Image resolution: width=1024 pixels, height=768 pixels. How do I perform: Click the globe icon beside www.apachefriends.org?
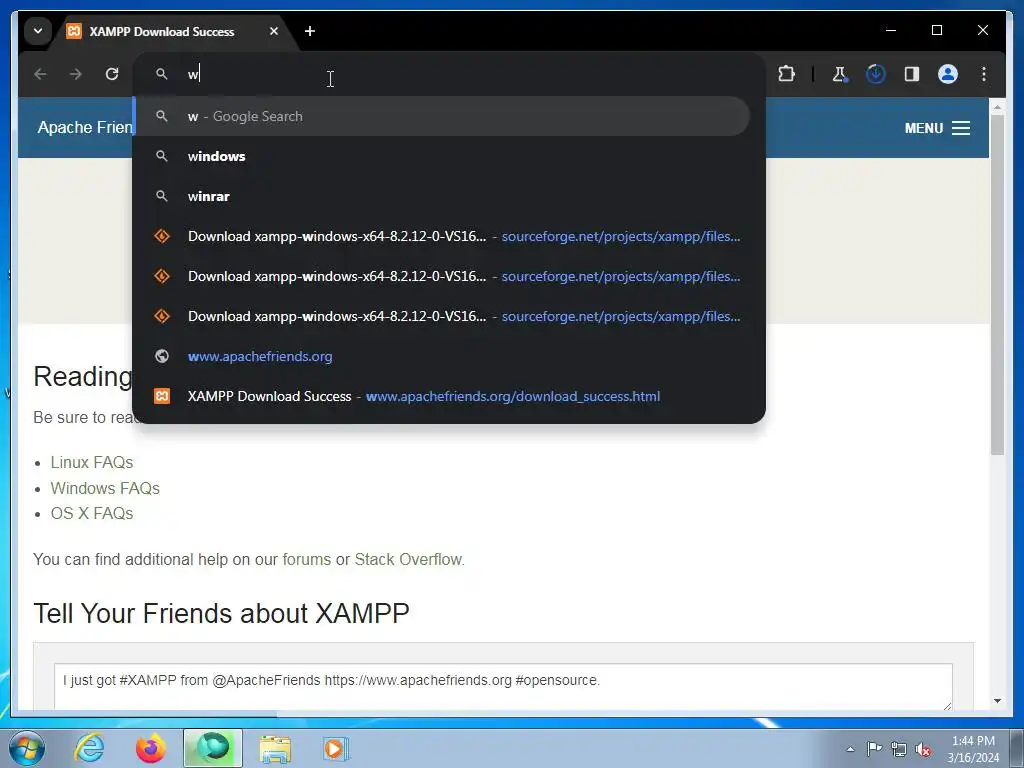[162, 357]
